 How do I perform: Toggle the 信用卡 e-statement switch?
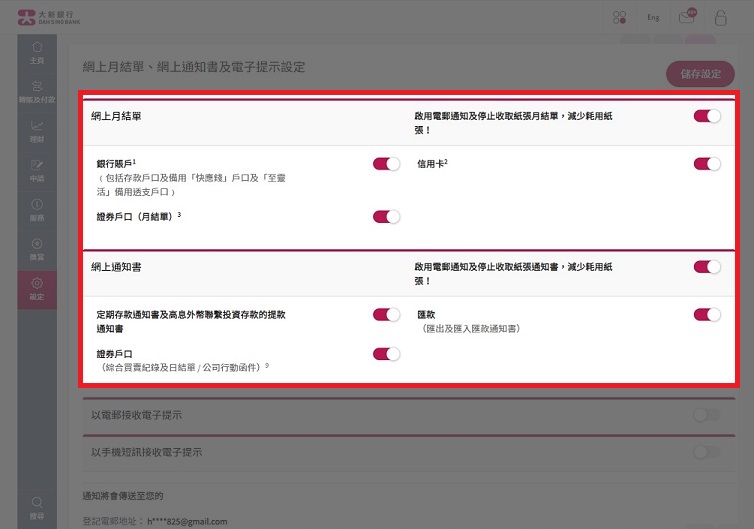tap(707, 164)
